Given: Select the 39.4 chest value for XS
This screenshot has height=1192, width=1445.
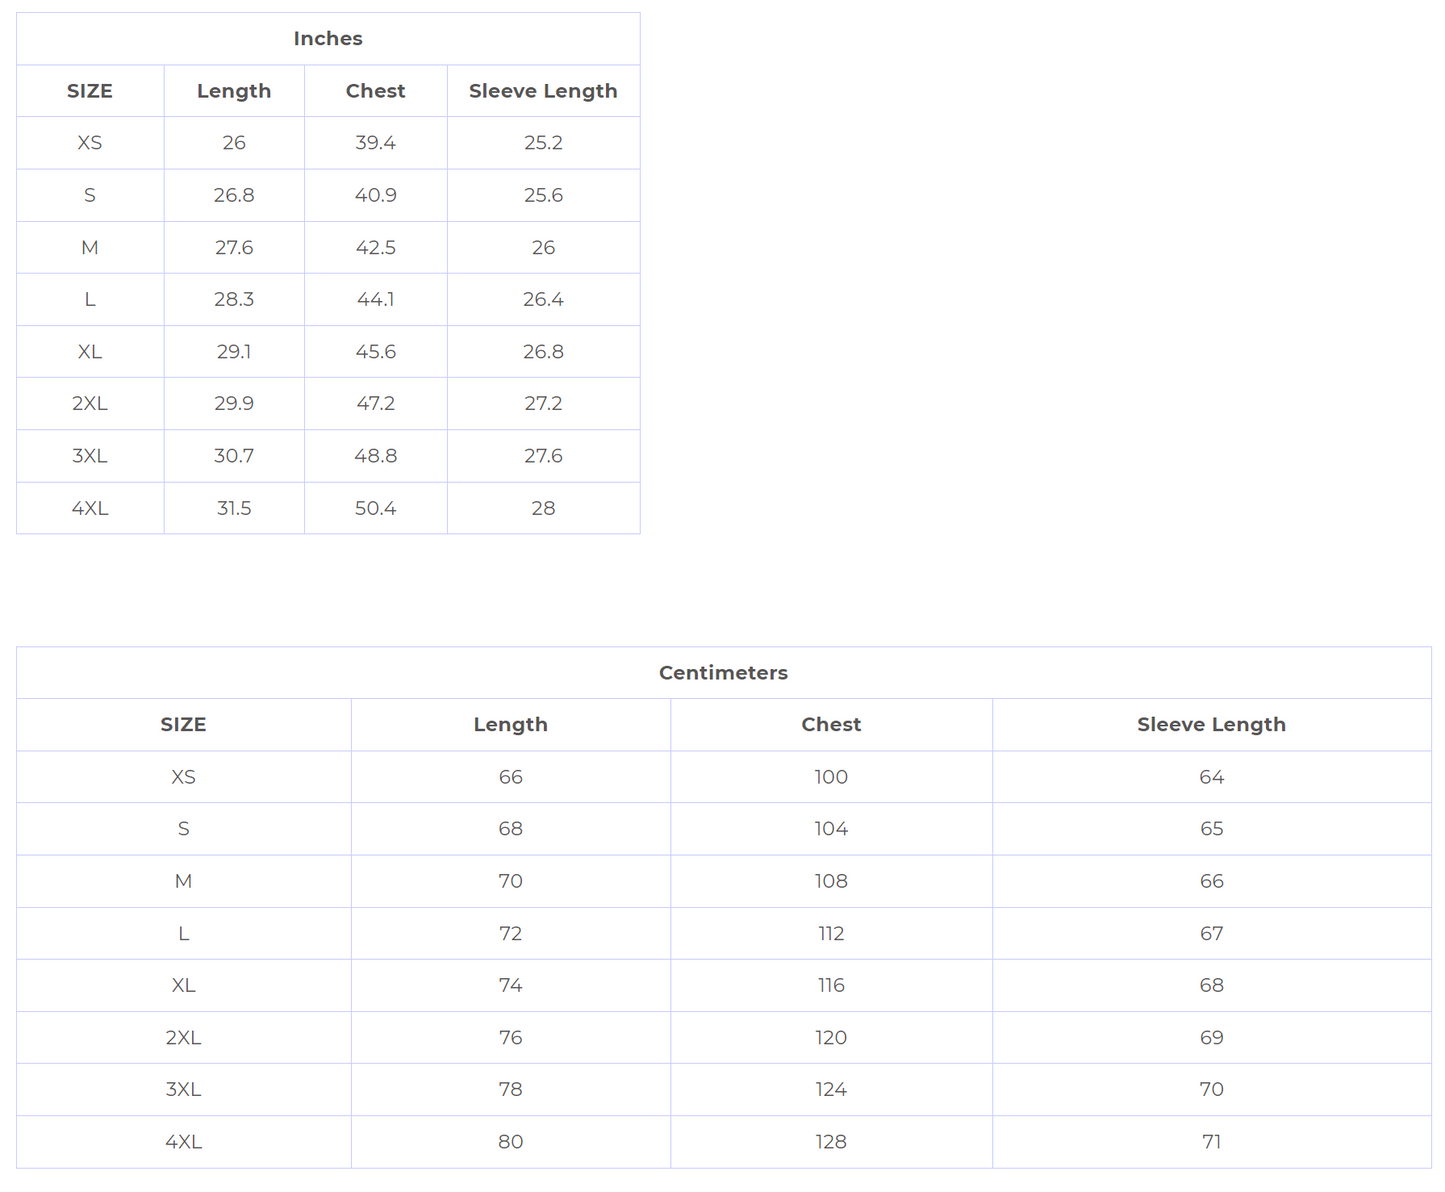Looking at the screenshot, I should tap(375, 143).
